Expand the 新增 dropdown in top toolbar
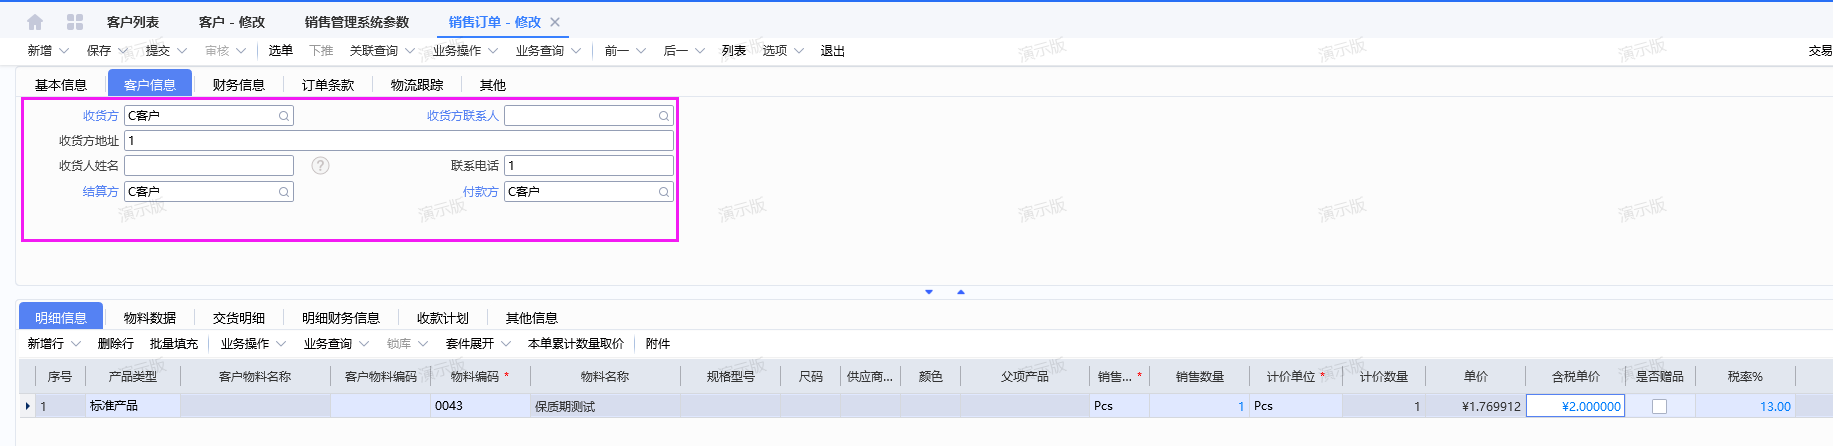 64,51
